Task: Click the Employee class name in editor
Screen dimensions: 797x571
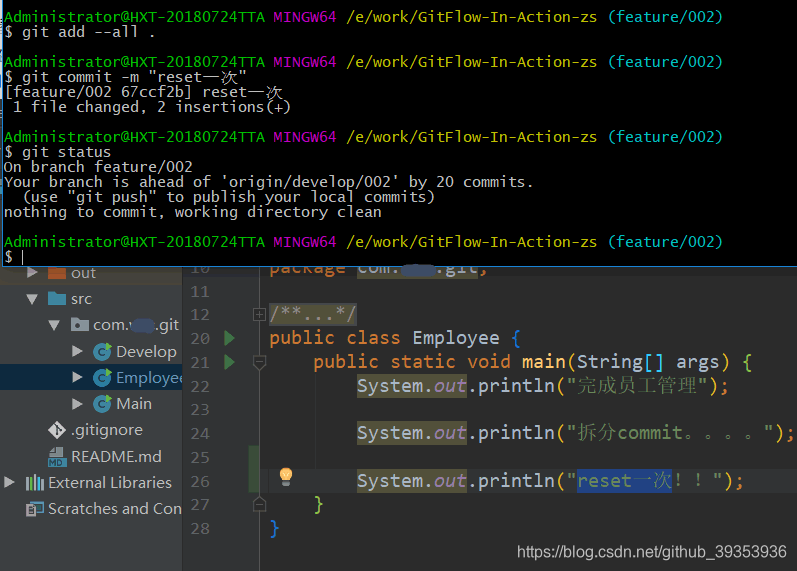Action: pyautogui.click(x=456, y=338)
